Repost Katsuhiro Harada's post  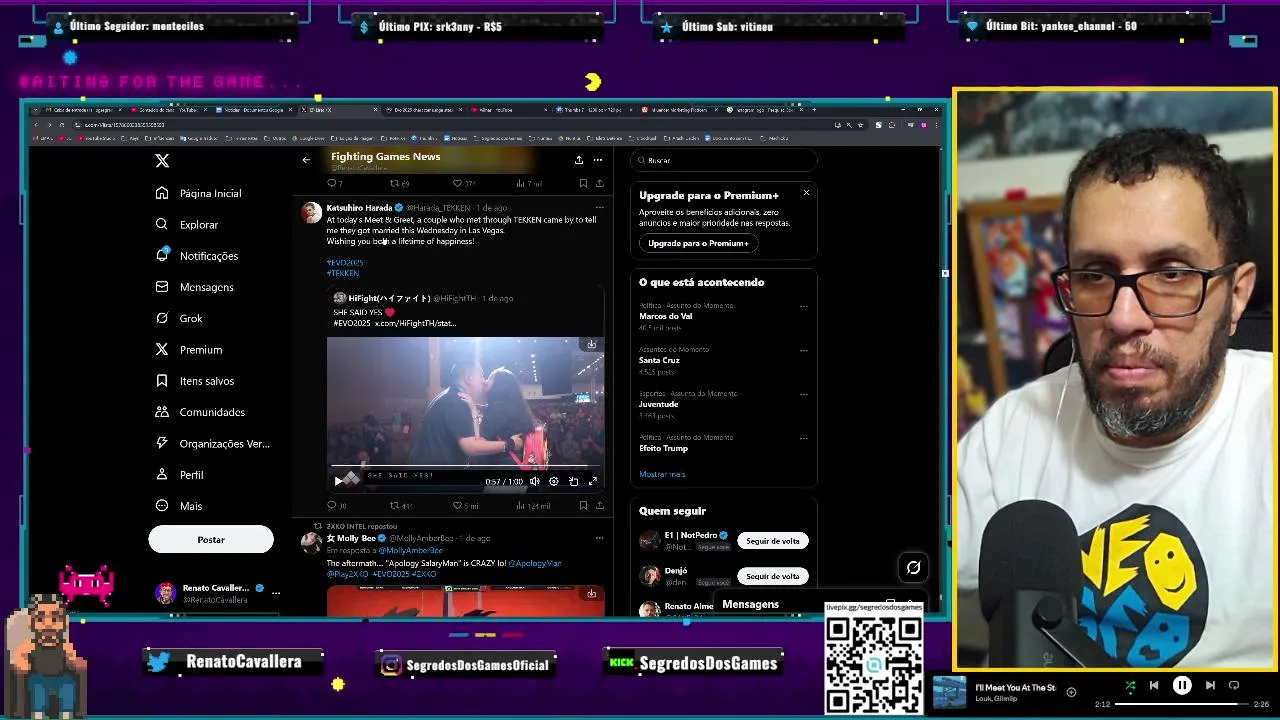click(x=400, y=506)
